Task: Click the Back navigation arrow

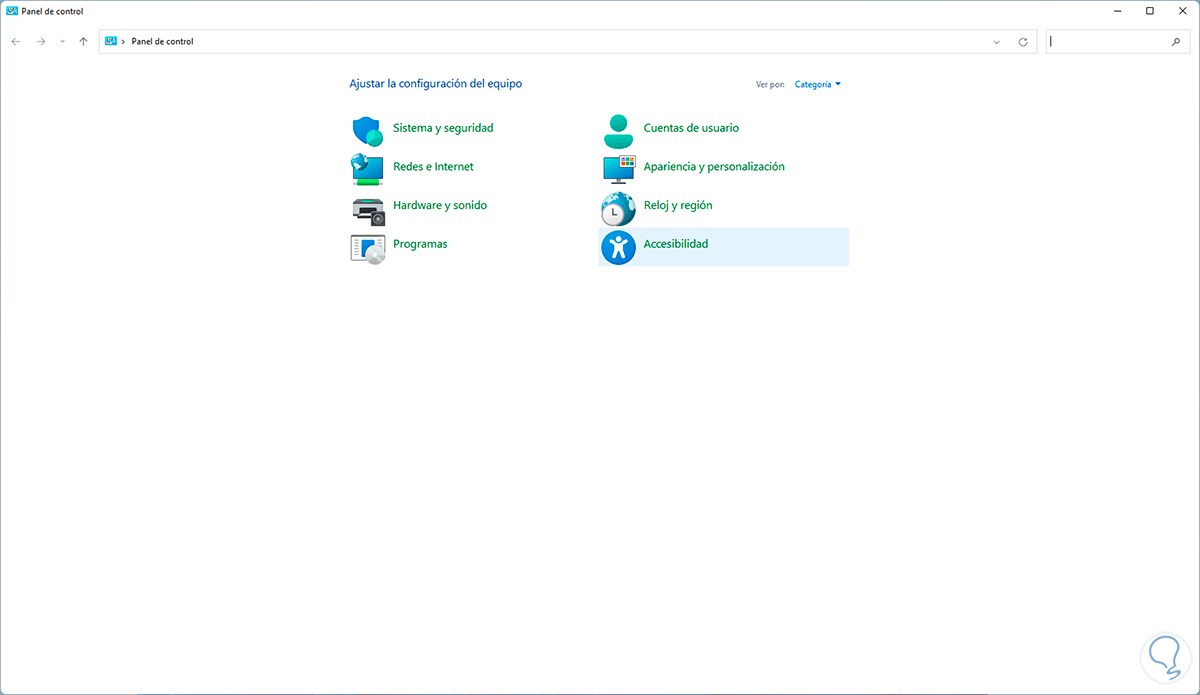Action: click(x=16, y=42)
